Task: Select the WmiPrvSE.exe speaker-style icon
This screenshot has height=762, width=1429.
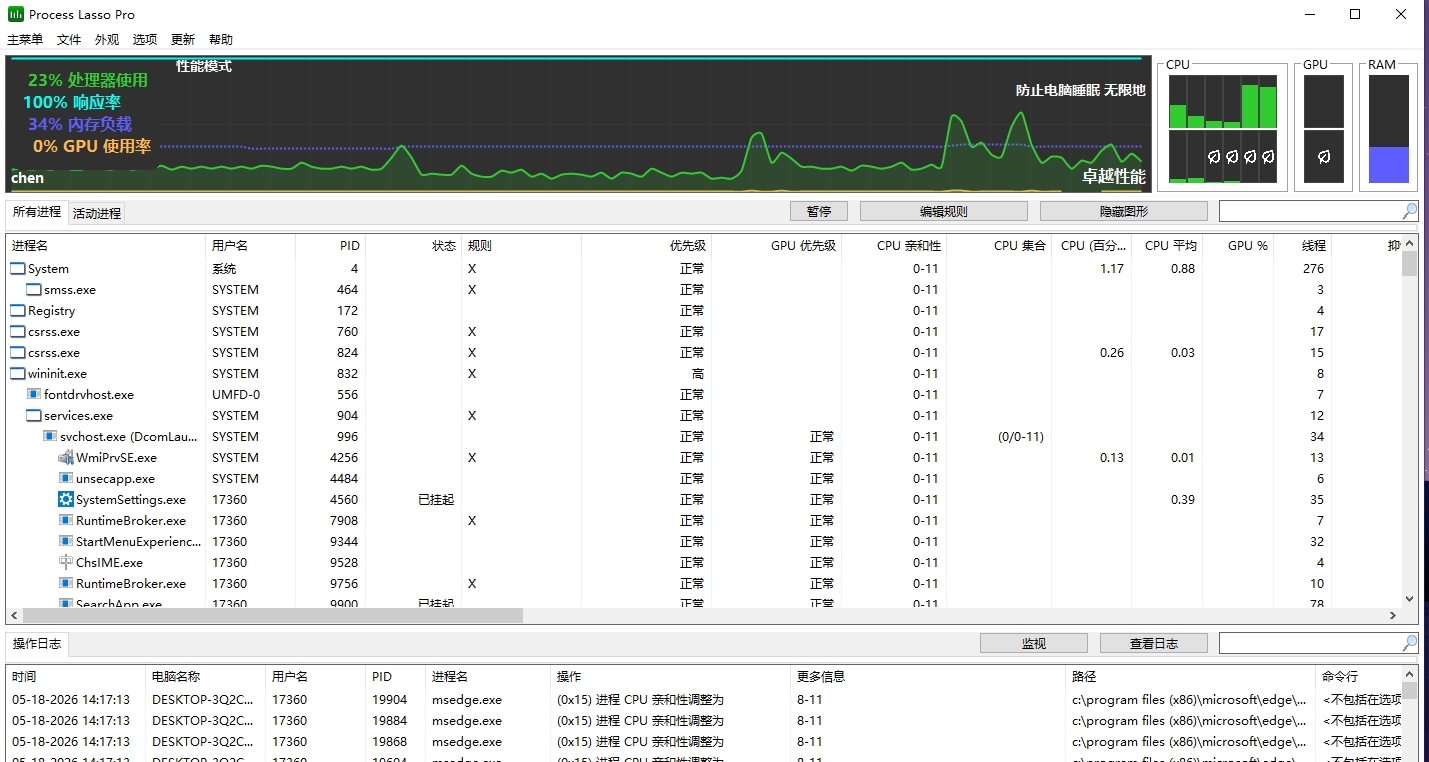Action: pyautogui.click(x=65, y=458)
